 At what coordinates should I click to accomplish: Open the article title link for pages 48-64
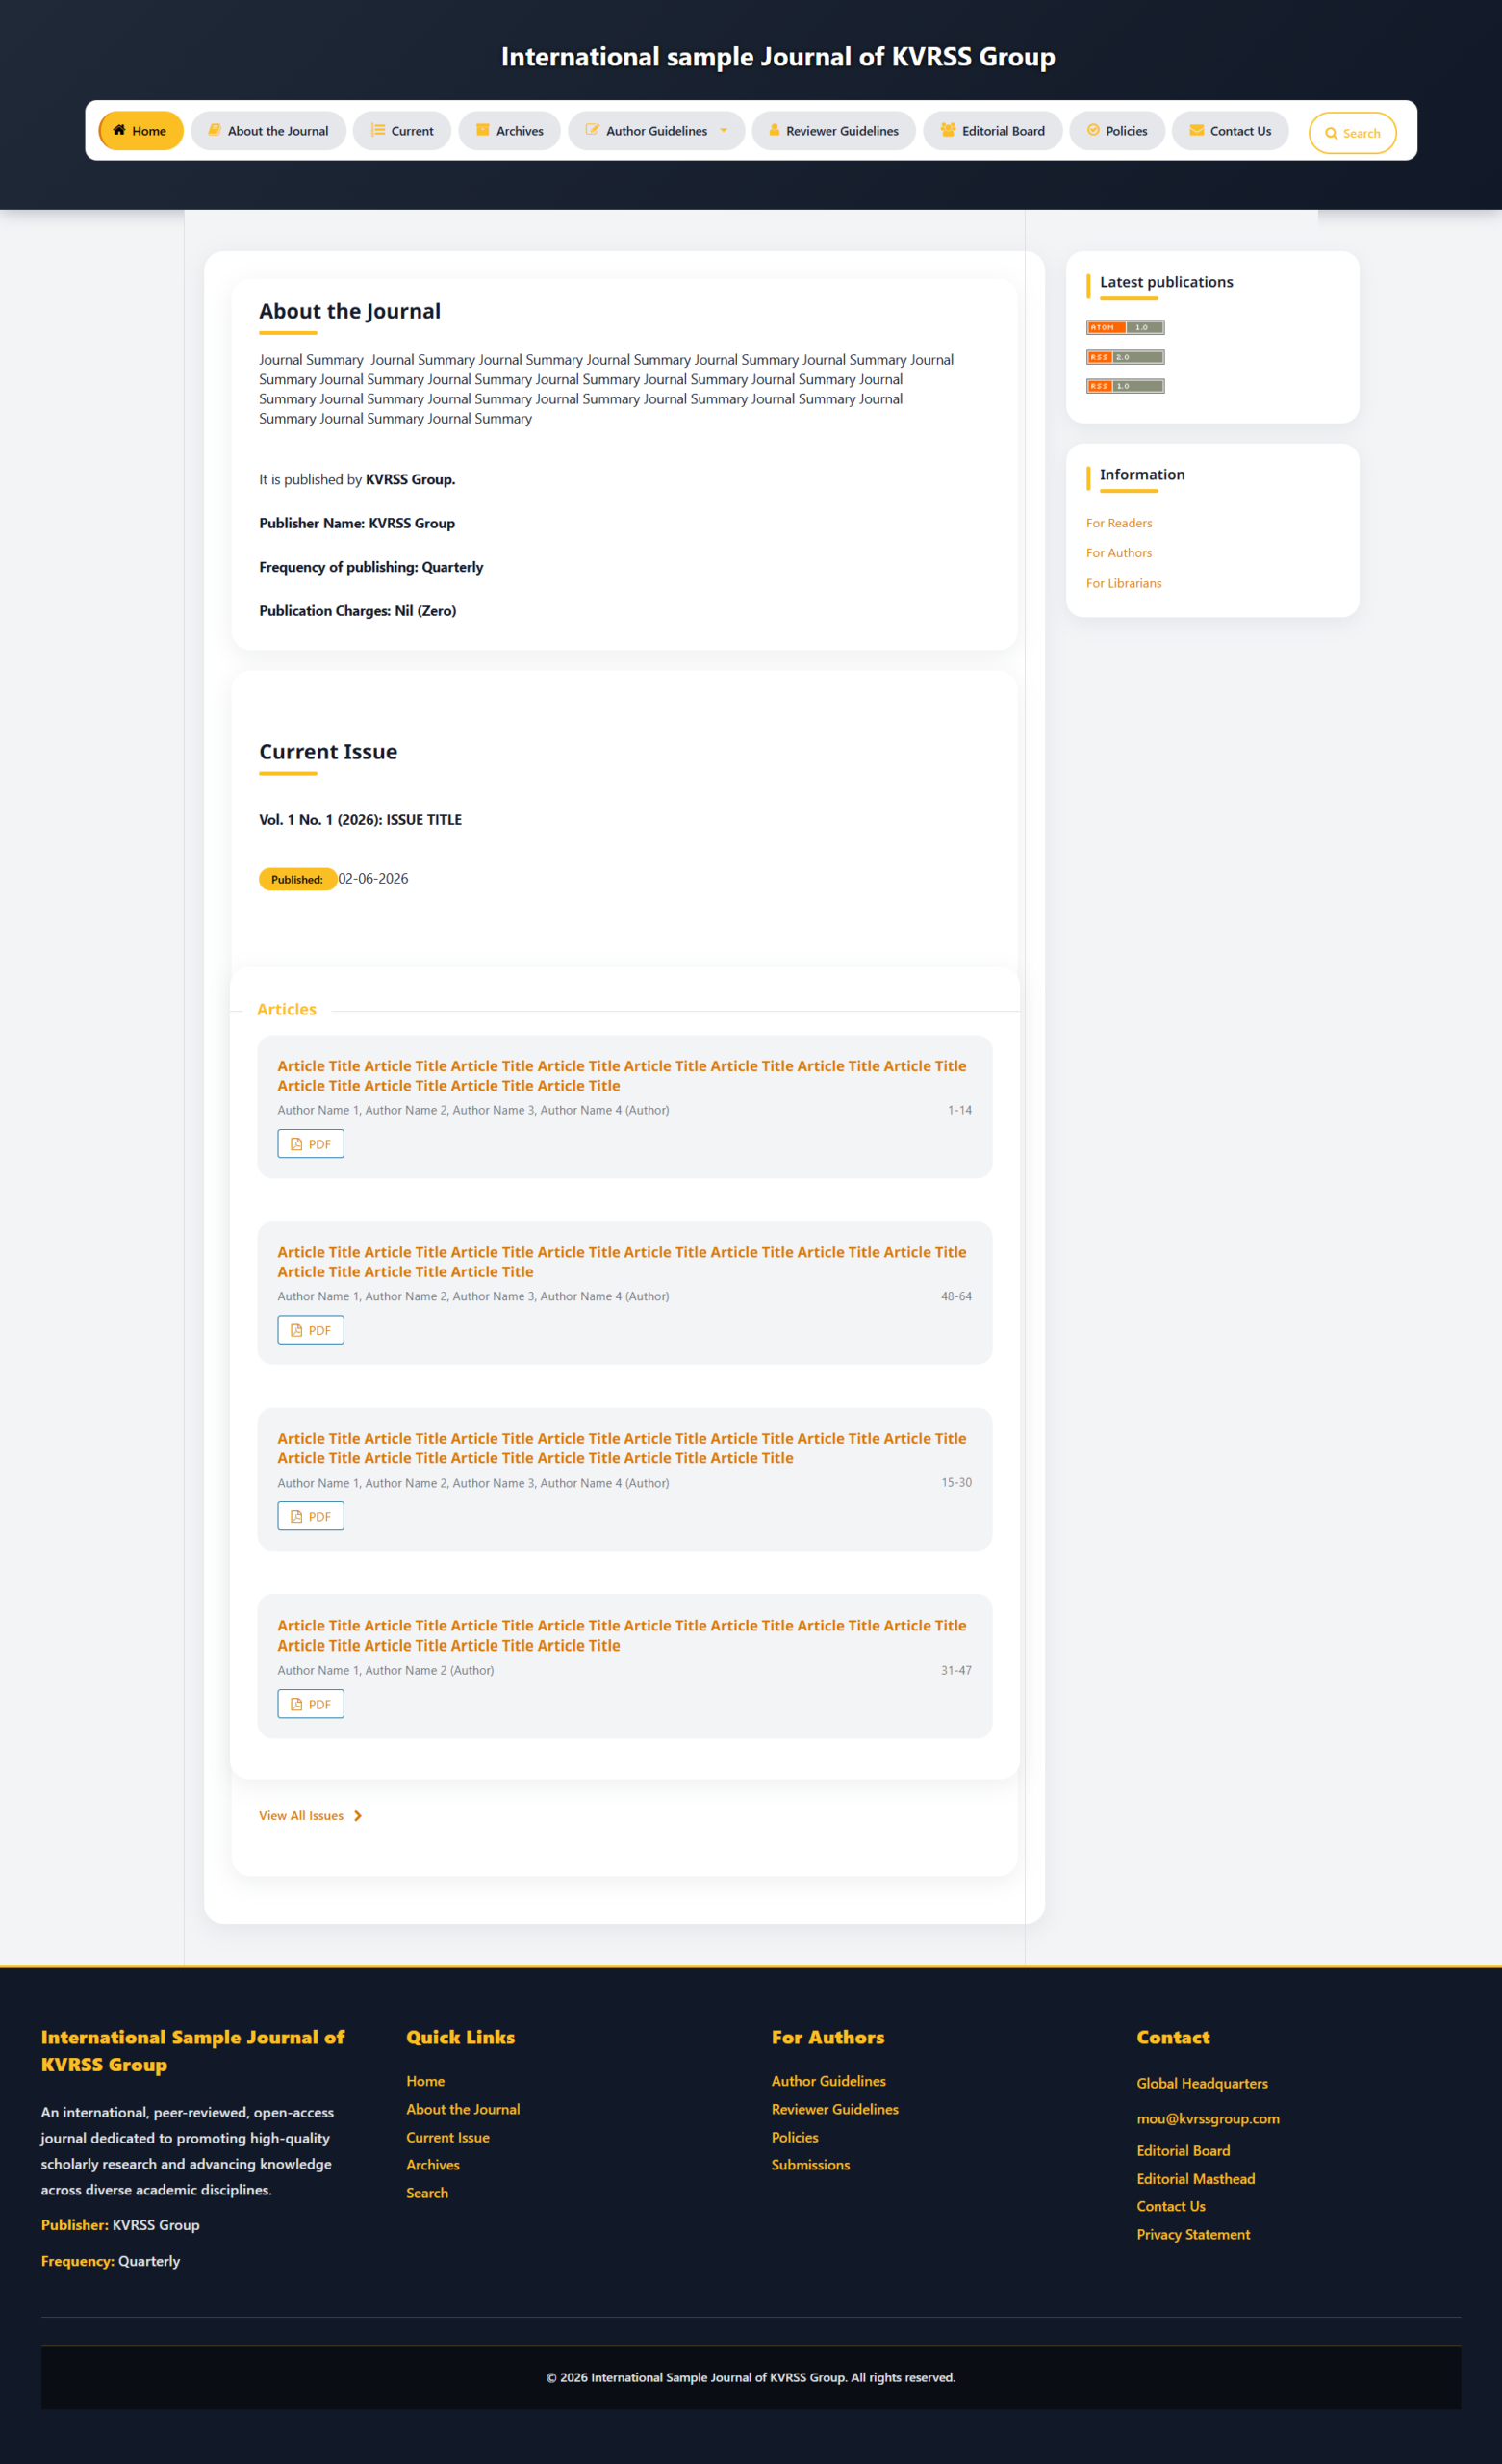click(x=622, y=1262)
